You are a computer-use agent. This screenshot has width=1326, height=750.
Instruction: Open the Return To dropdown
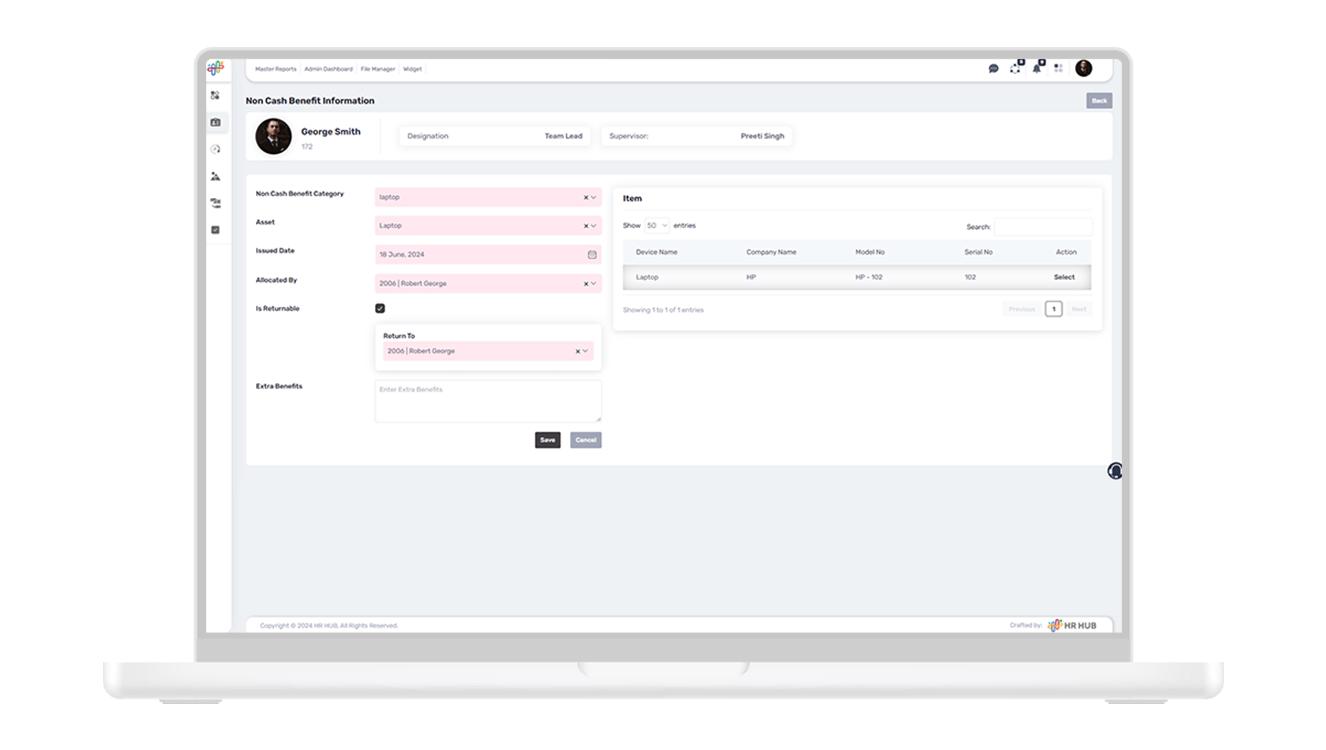tap(586, 352)
